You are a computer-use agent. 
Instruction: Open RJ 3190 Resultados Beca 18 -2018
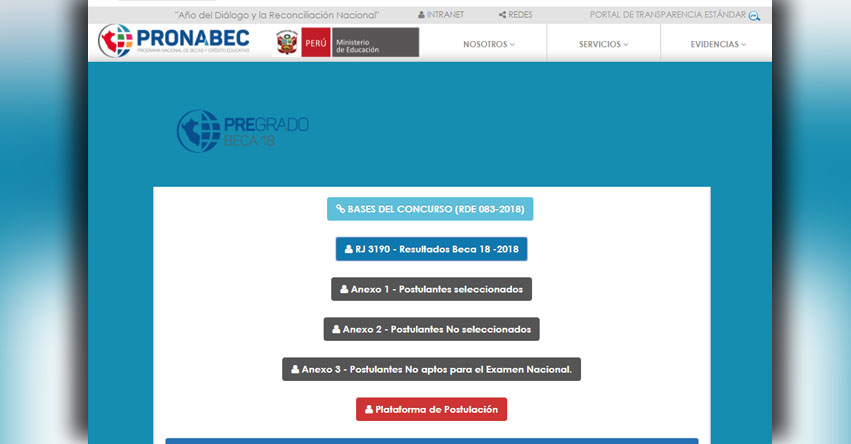(431, 249)
